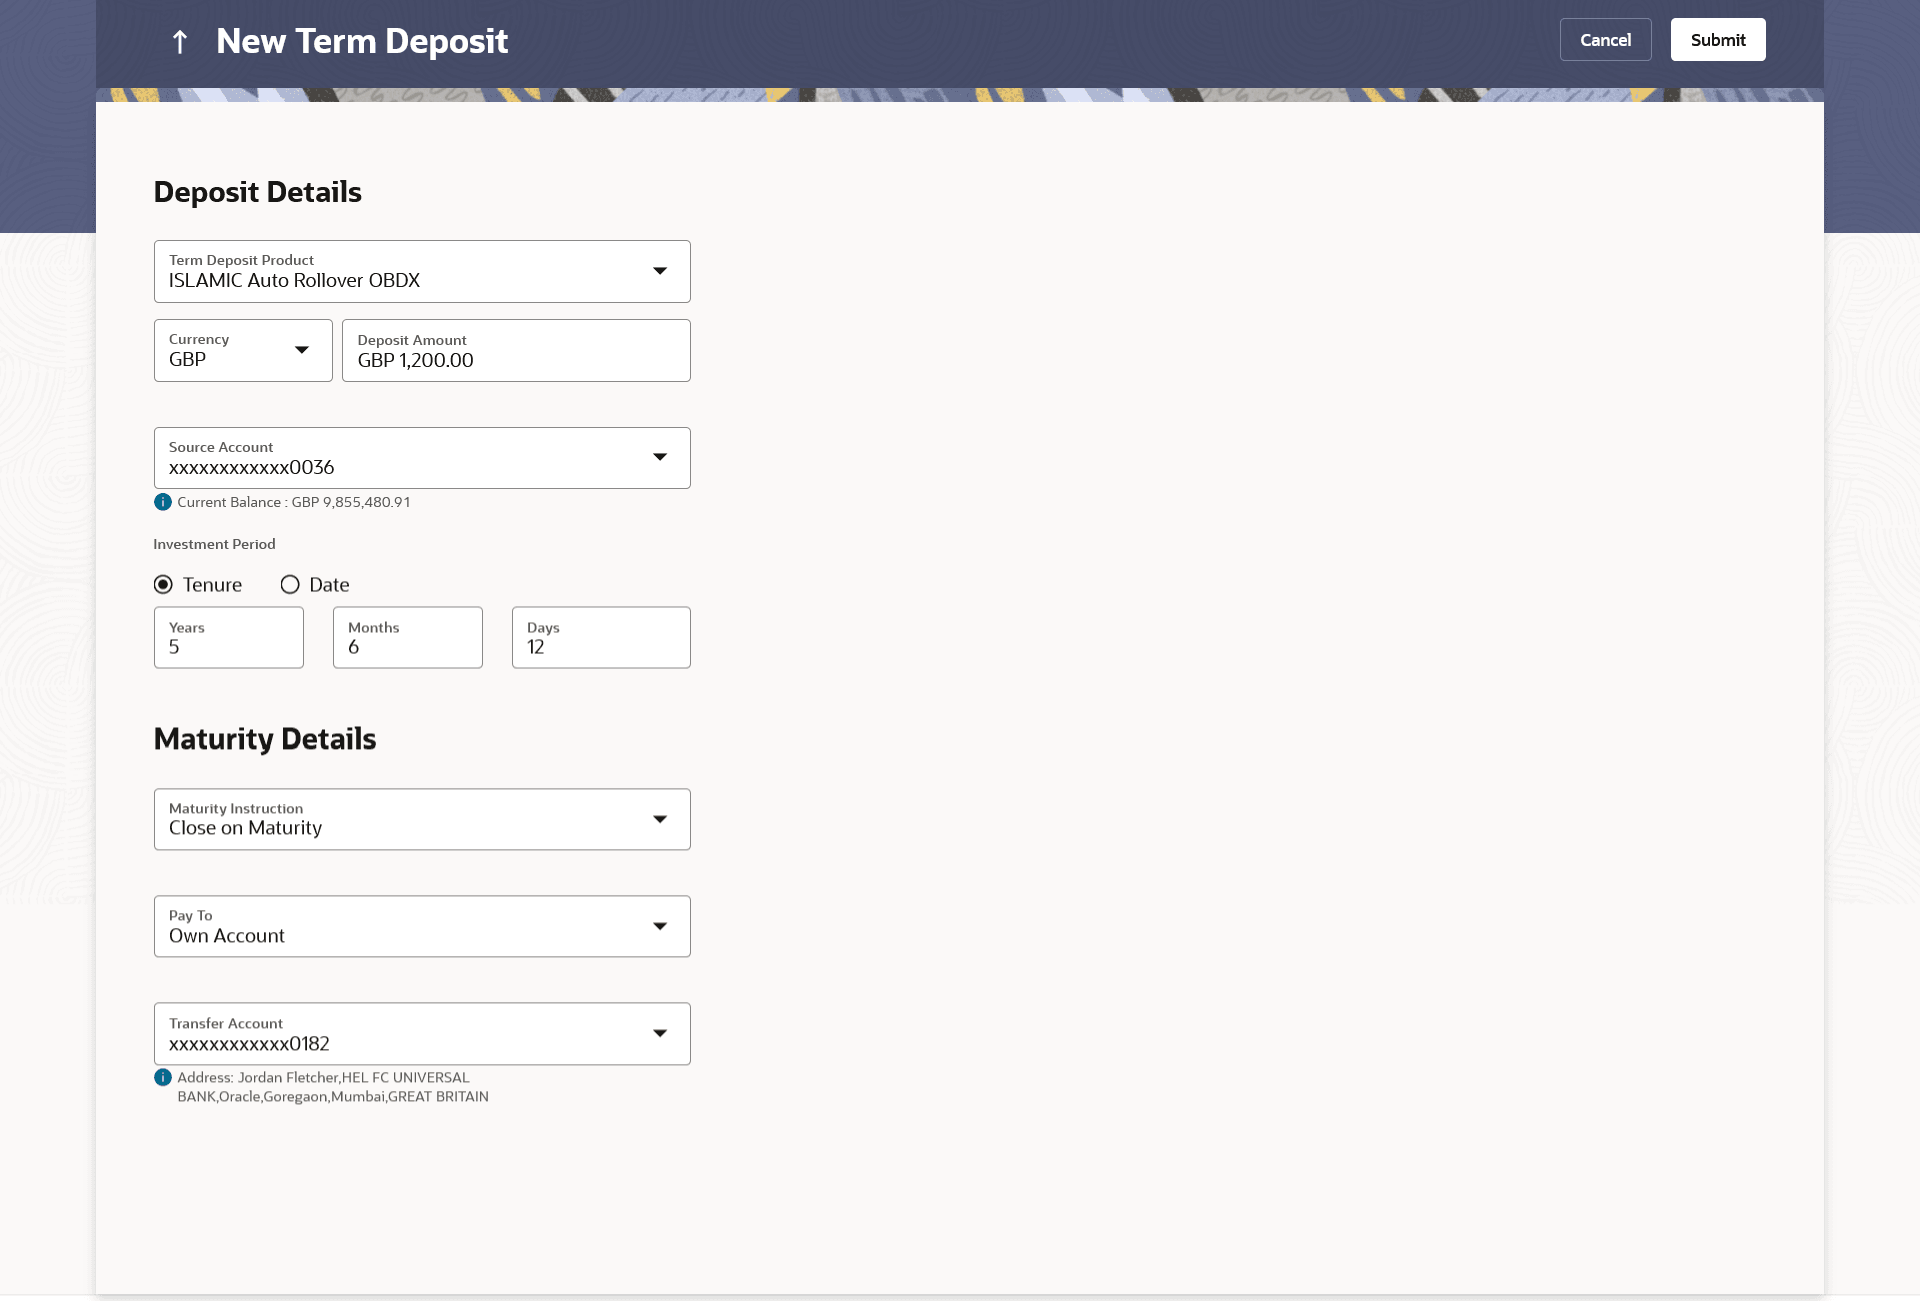Viewport: 1920px width, 1301px height.
Task: Select the Tenure radio button
Action: tap(164, 585)
